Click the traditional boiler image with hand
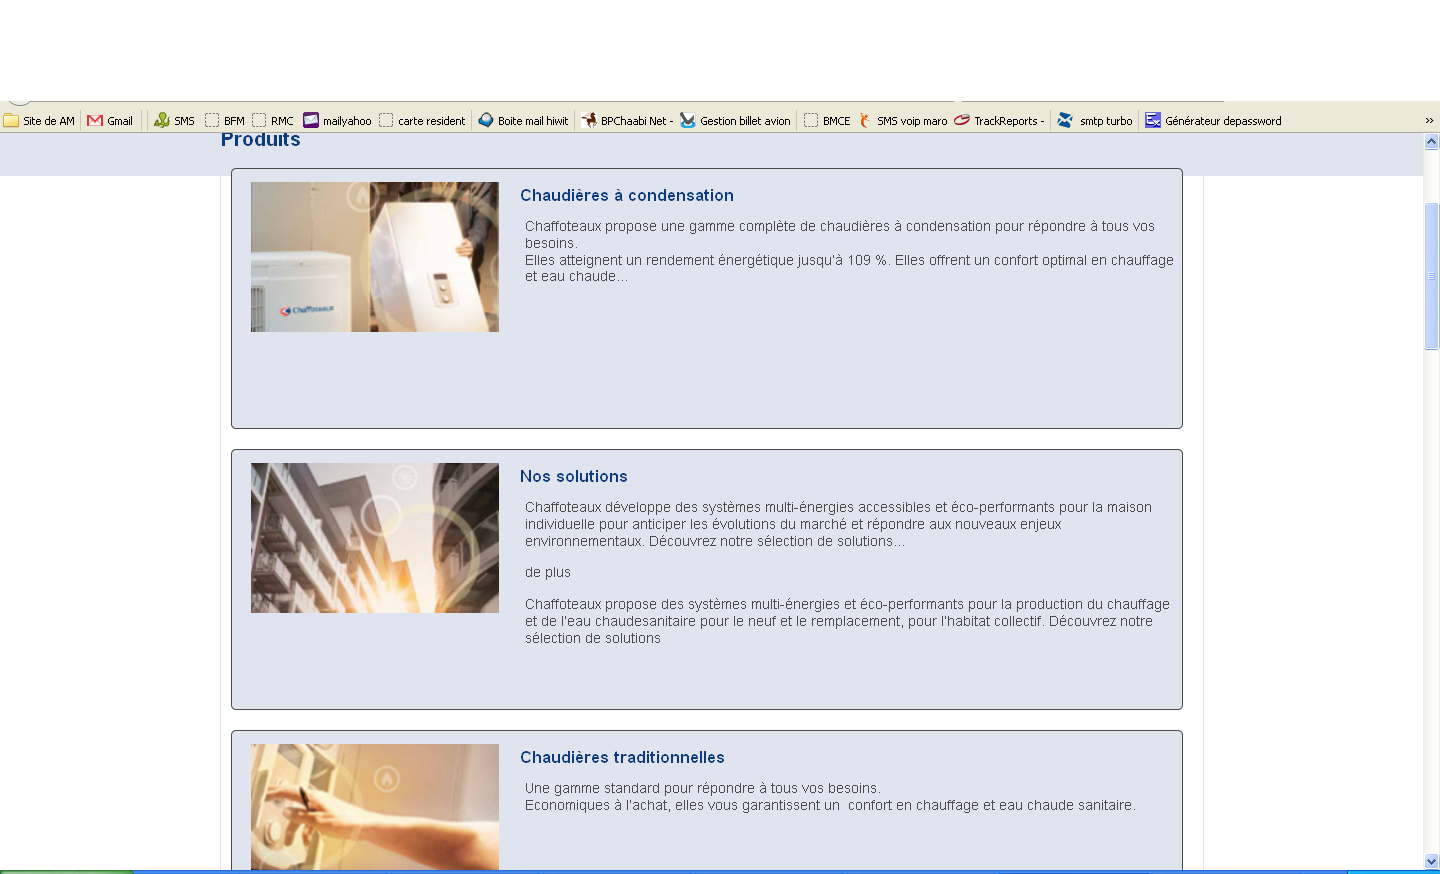 pyautogui.click(x=375, y=807)
